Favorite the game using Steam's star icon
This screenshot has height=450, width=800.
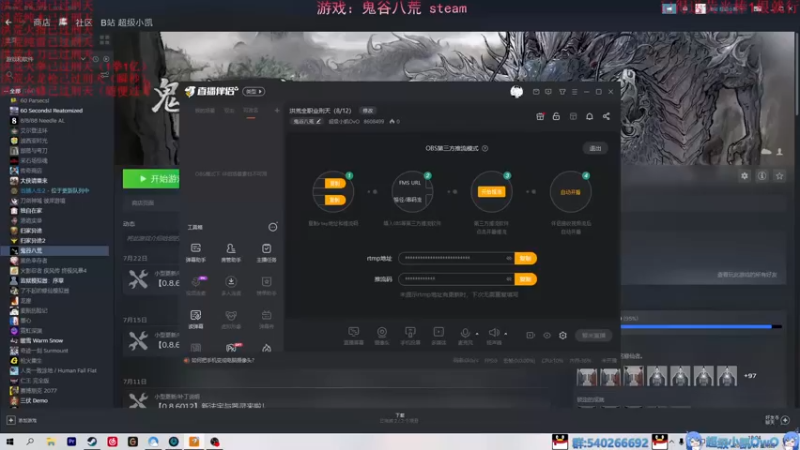pos(779,176)
